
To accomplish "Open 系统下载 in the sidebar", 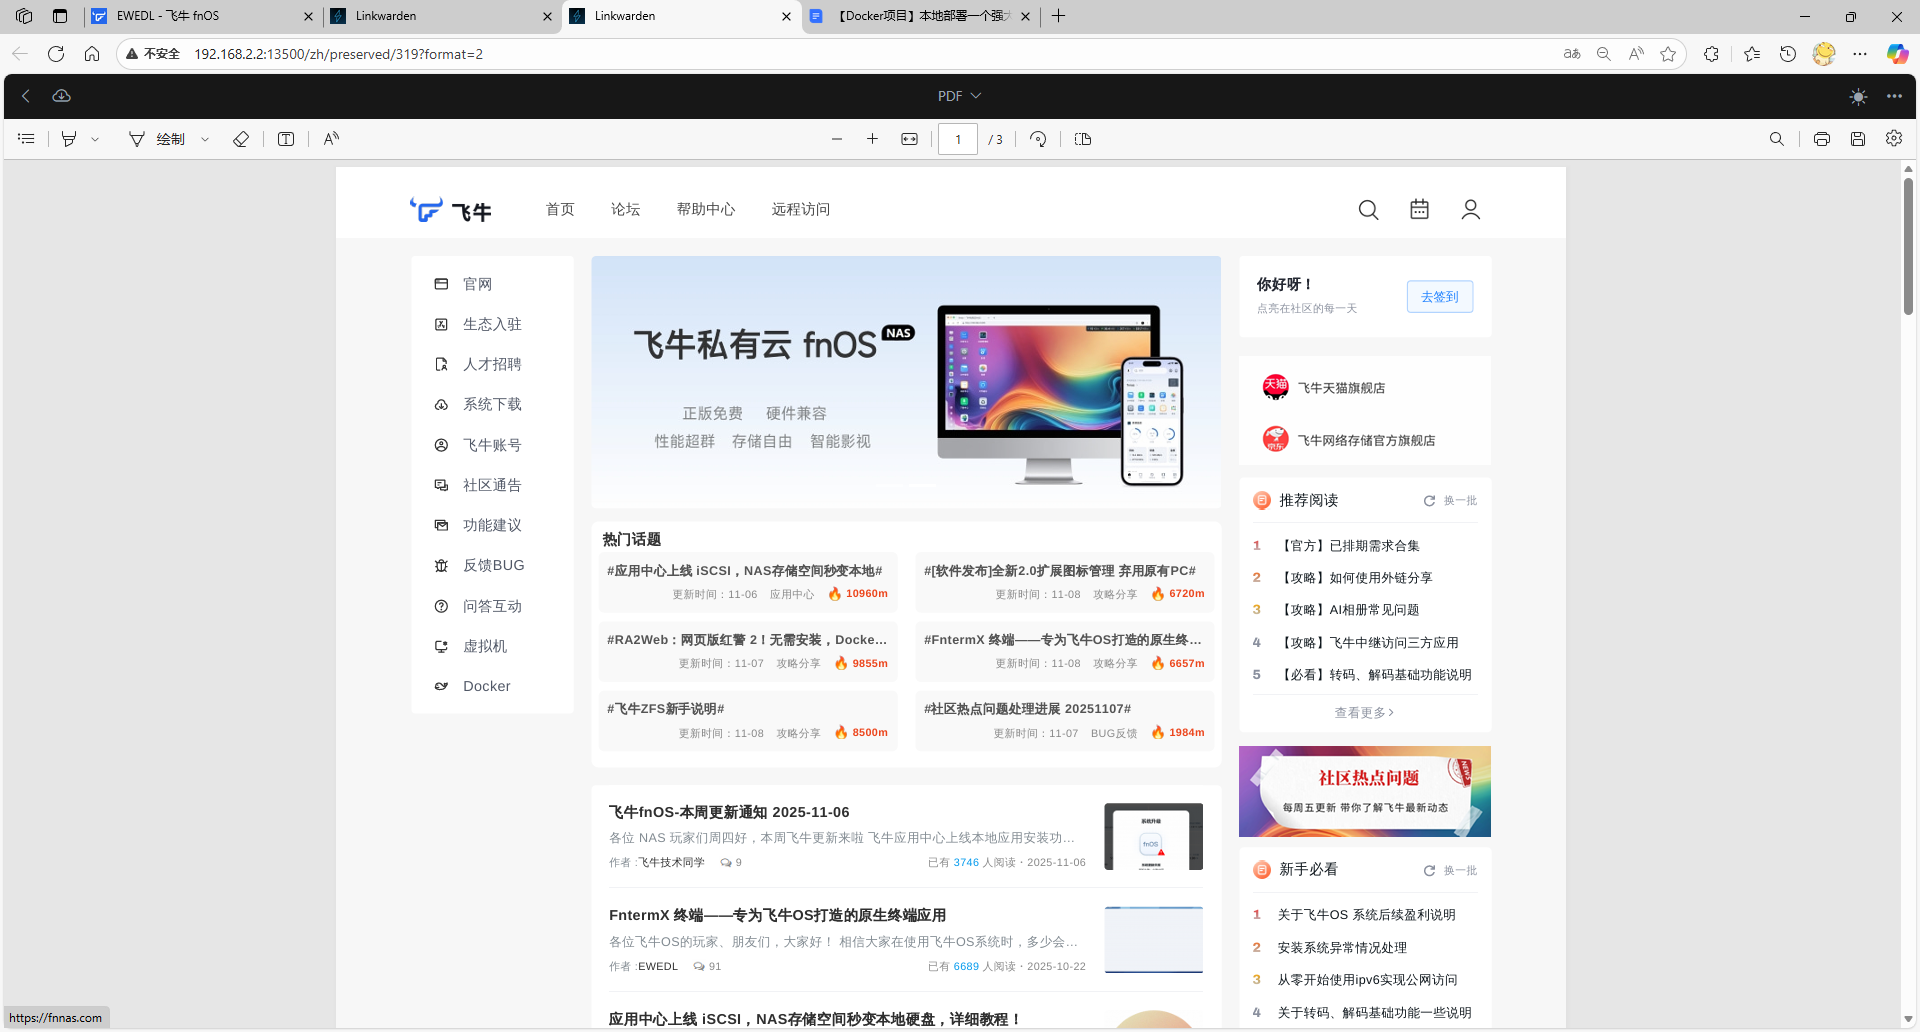I will (492, 404).
